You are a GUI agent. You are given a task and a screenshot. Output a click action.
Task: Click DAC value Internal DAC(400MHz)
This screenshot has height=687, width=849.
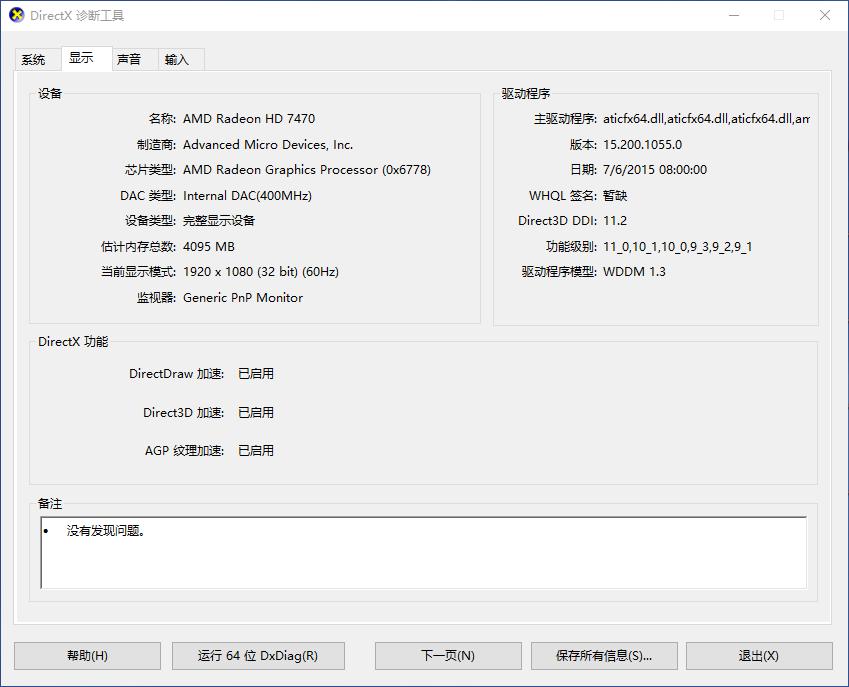click(247, 195)
